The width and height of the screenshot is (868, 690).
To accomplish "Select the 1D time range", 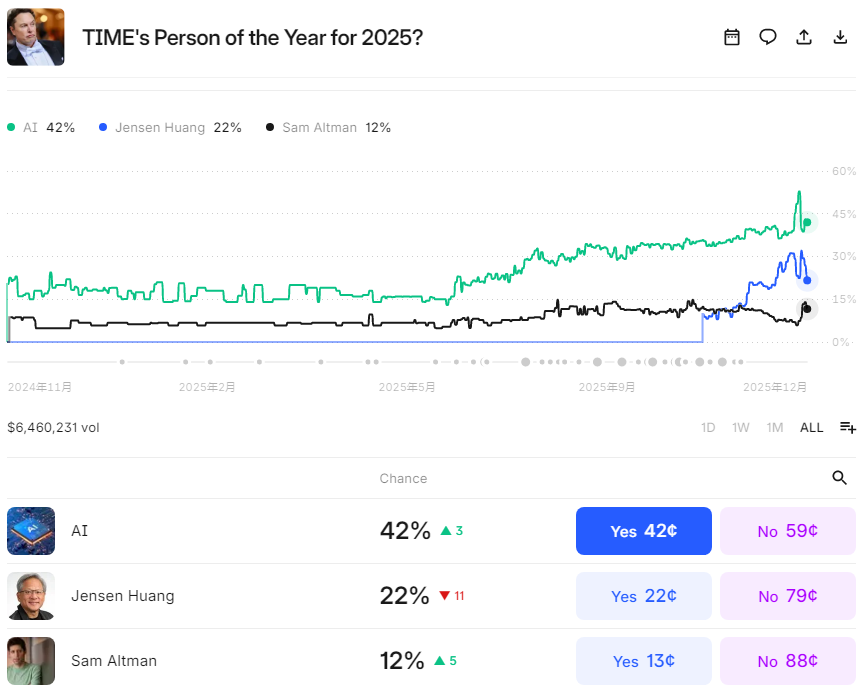I will 708,427.
